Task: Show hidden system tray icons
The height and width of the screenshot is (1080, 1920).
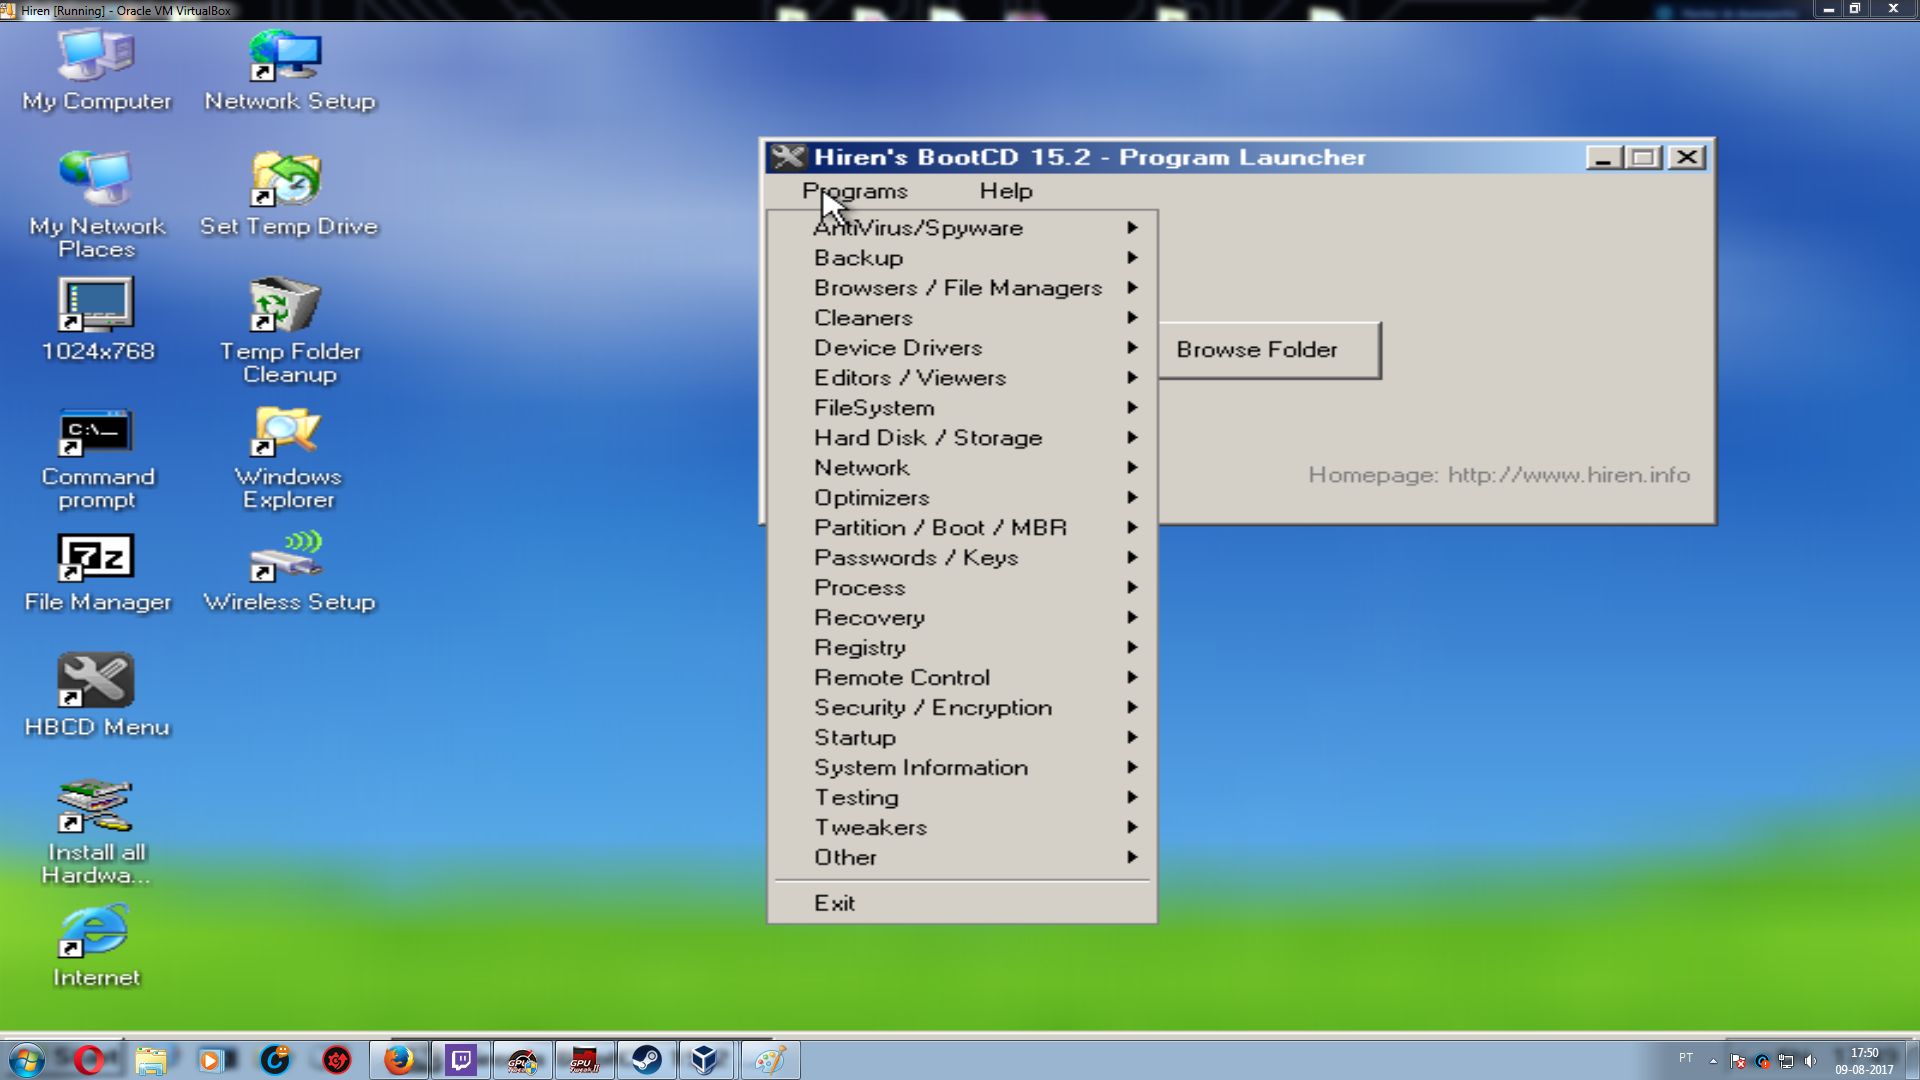Action: (x=1713, y=1061)
